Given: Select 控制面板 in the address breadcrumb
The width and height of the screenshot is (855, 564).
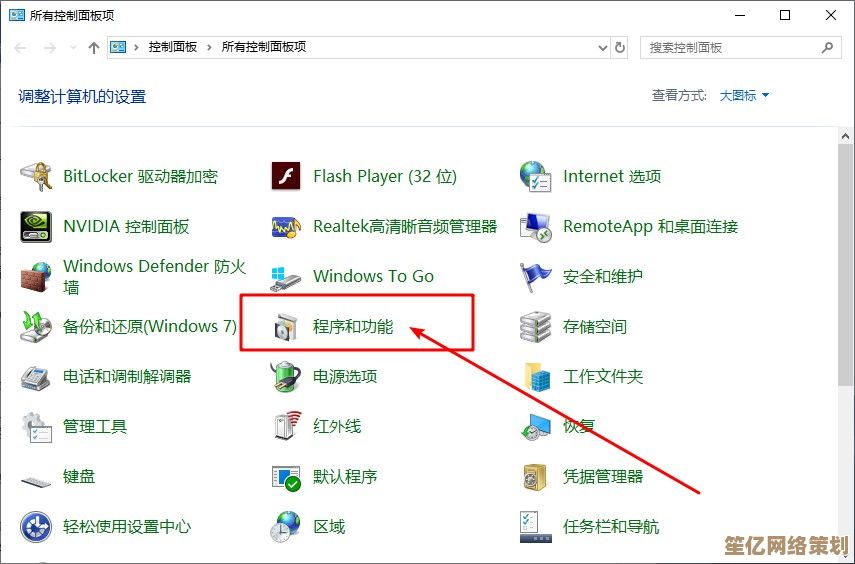Looking at the screenshot, I should pyautogui.click(x=173, y=47).
